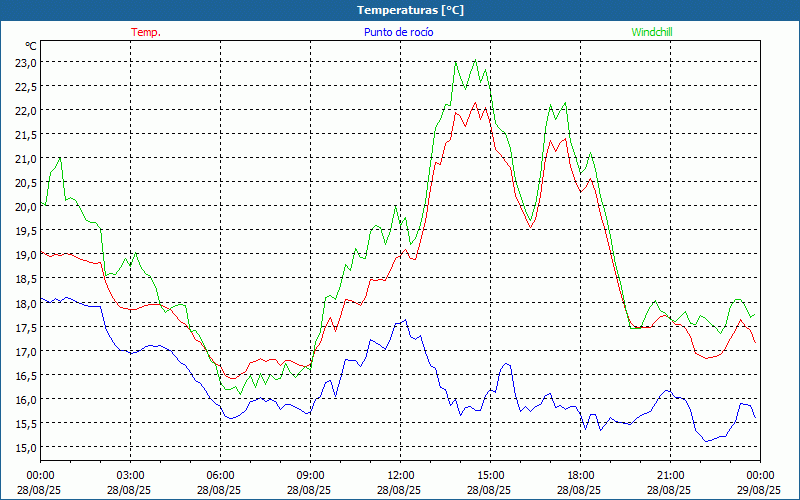Click the blue Punto de rocío legend
Image resolution: width=800 pixels, height=500 pixels.
398,32
